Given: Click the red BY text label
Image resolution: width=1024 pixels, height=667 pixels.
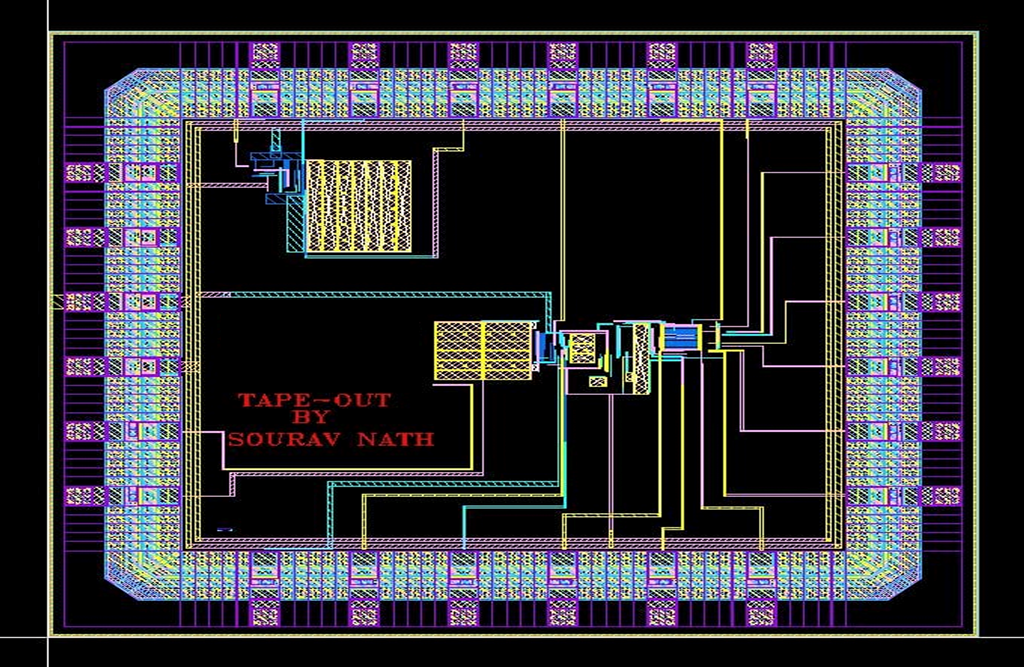Looking at the screenshot, I should pyautogui.click(x=314, y=419).
